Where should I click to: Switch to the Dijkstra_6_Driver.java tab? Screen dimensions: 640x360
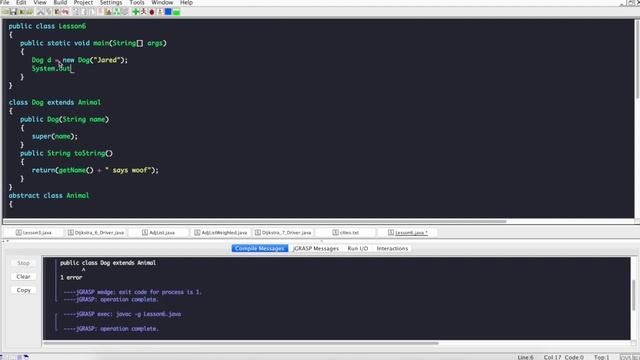pos(96,233)
